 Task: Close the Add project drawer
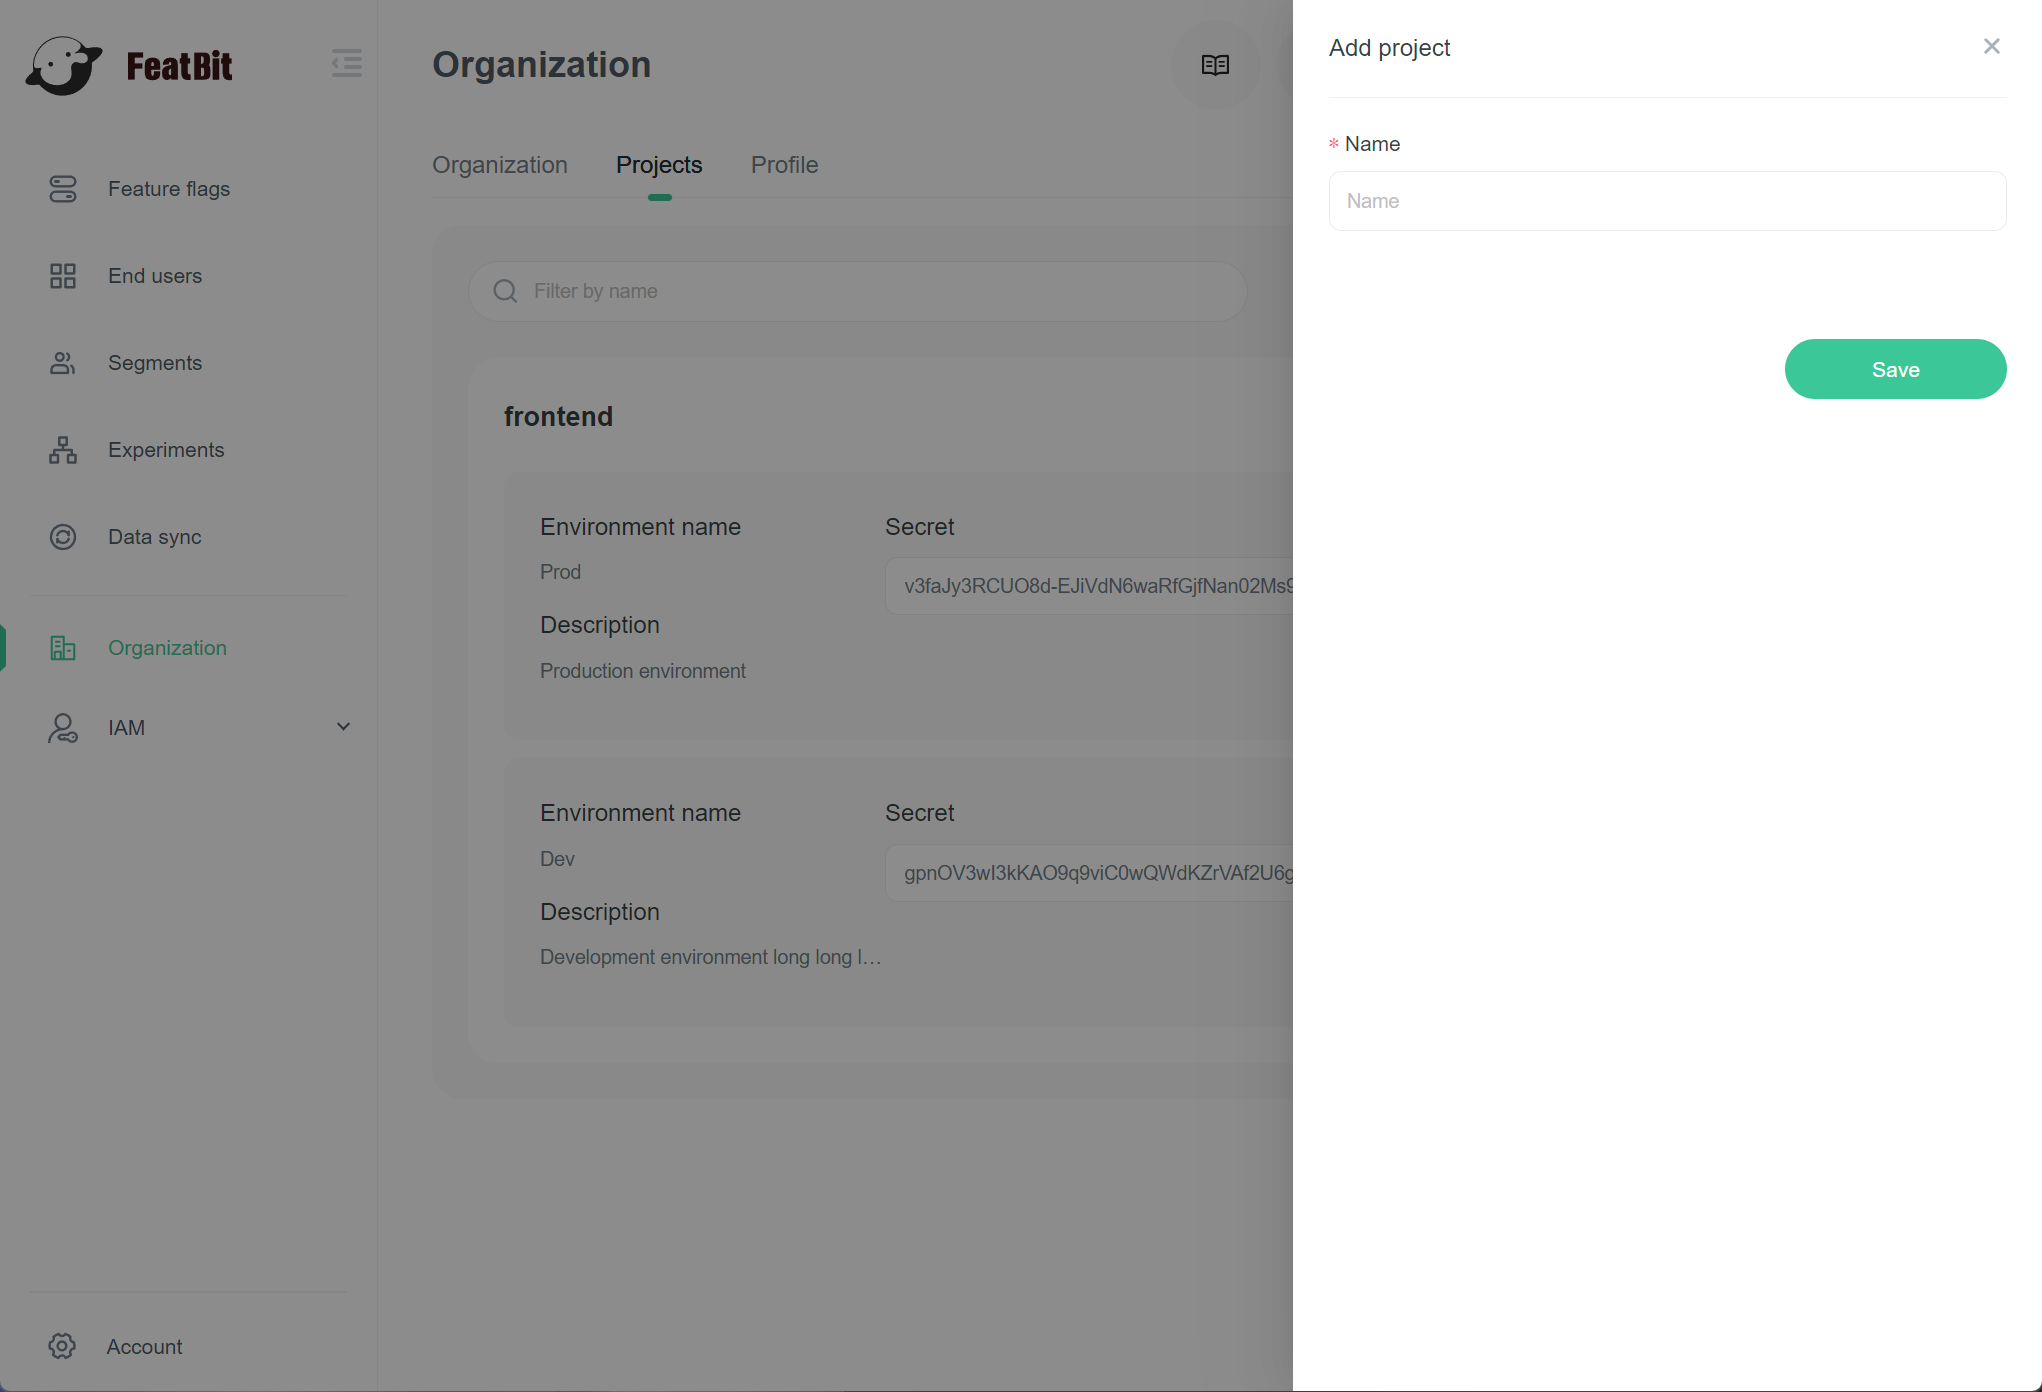pos(1991,46)
